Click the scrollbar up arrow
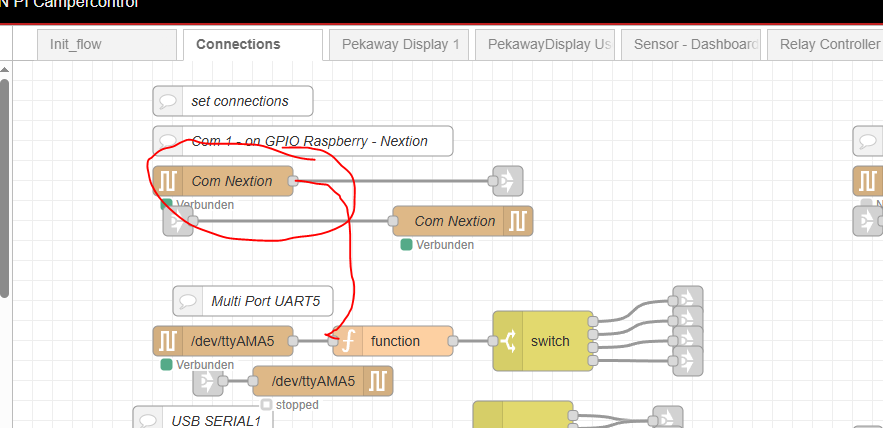 coord(5,70)
